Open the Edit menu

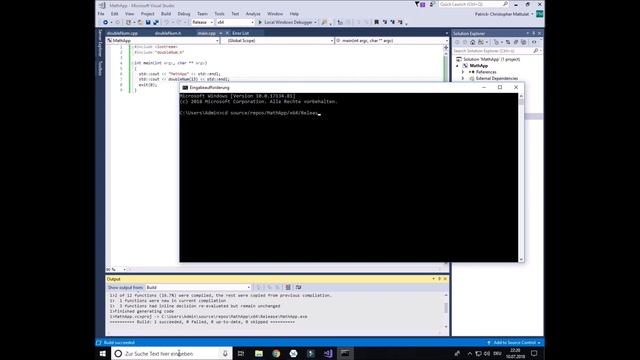(115, 14)
